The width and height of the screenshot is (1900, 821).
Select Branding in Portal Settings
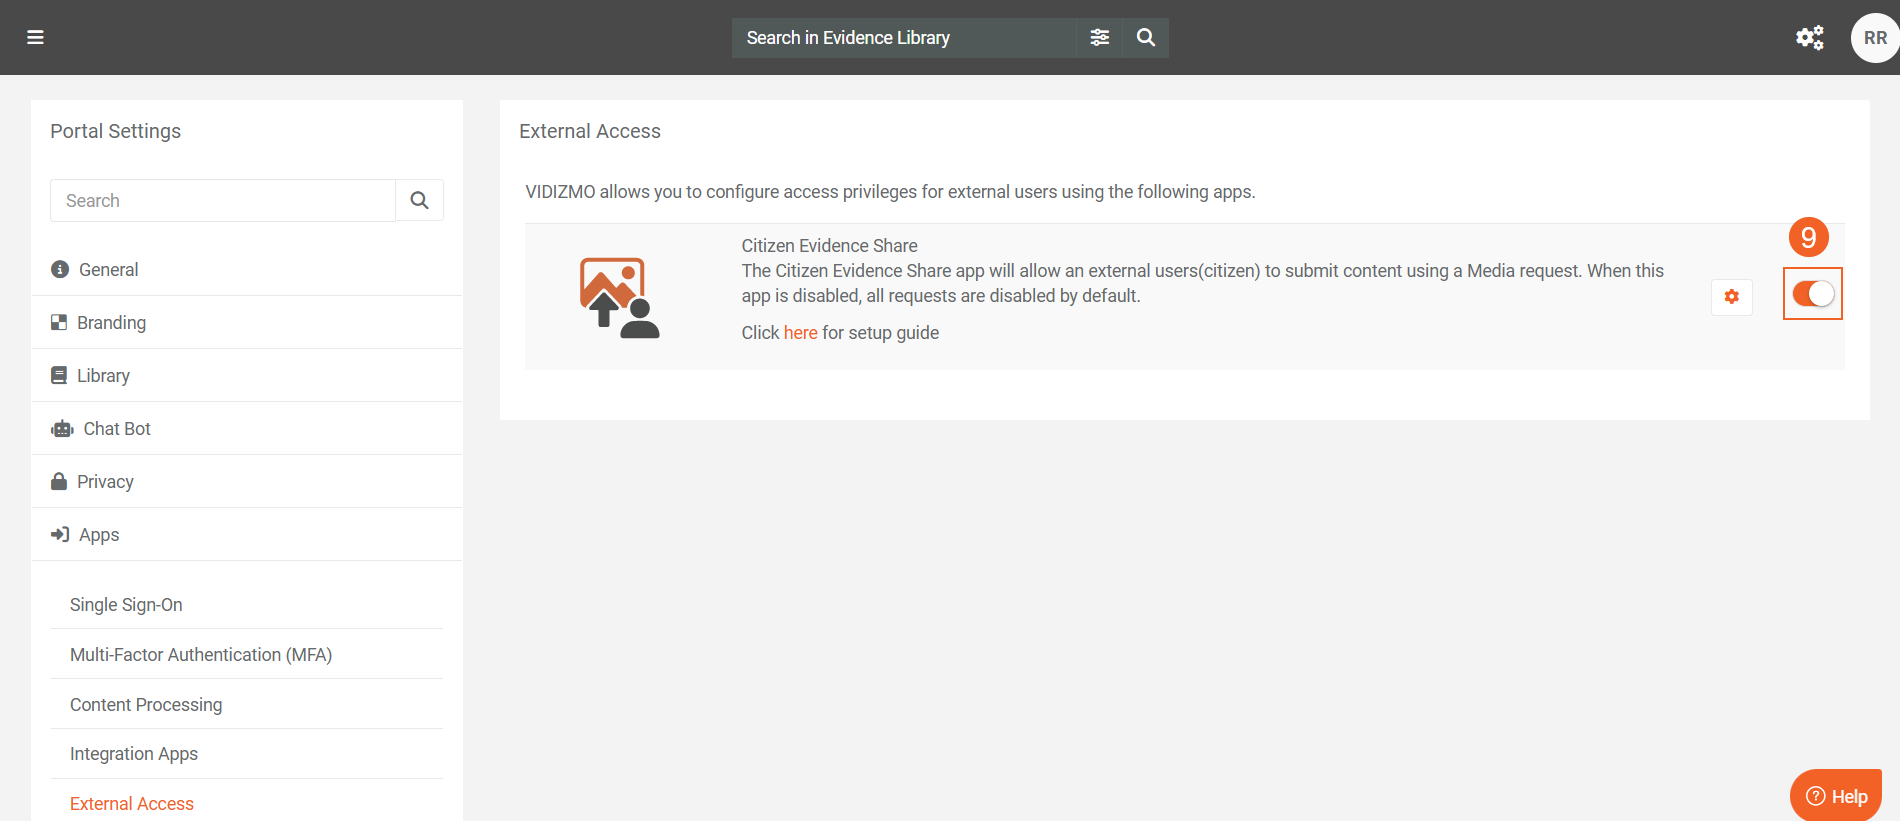coord(111,323)
